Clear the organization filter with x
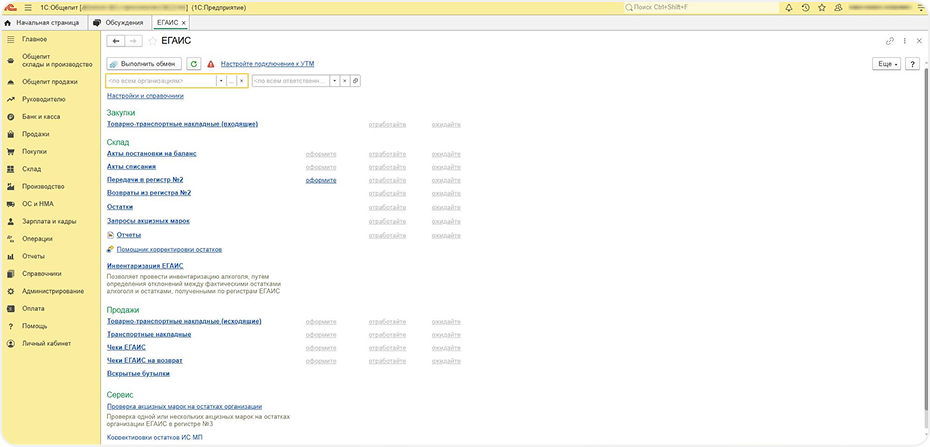930x447 pixels. [241, 81]
